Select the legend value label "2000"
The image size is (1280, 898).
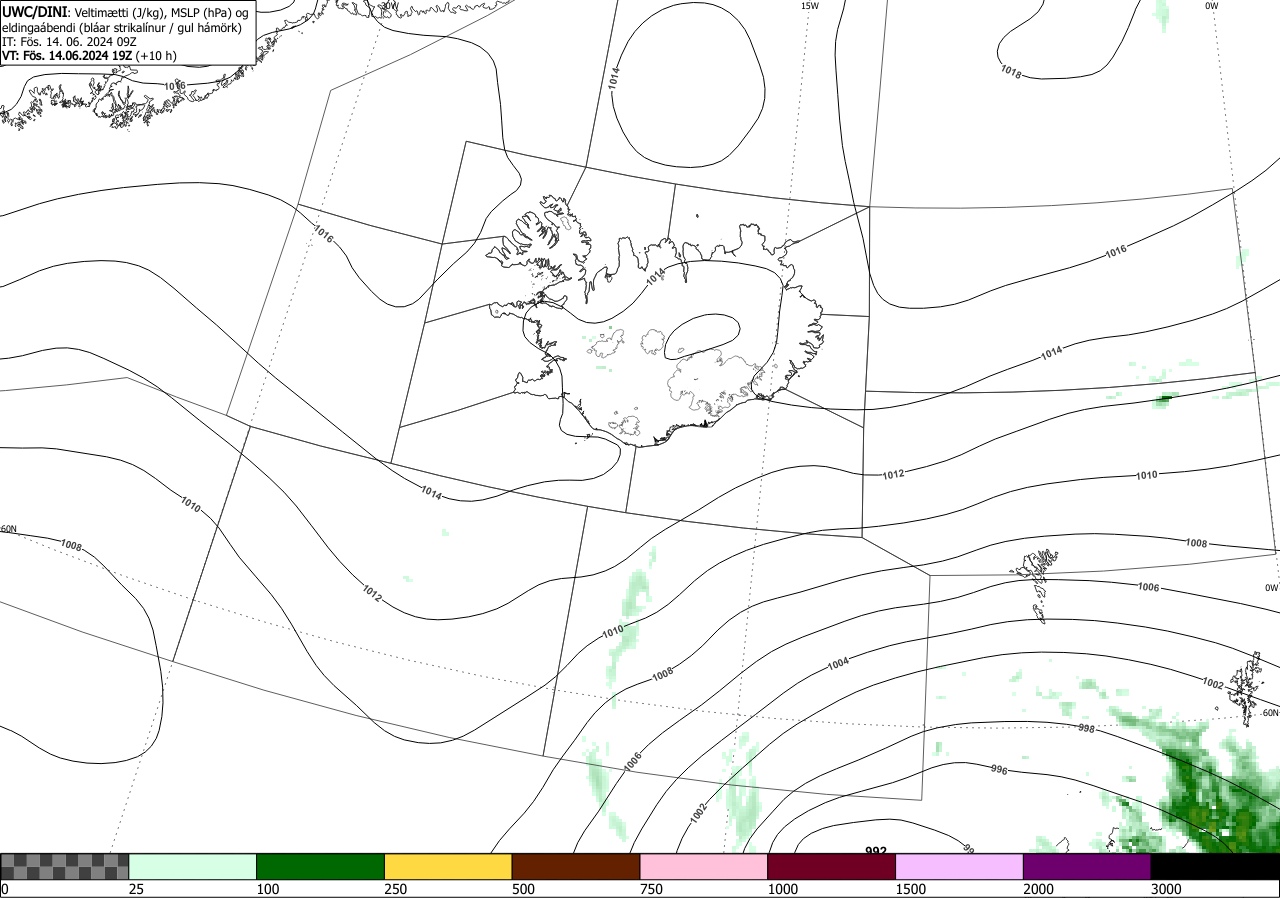click(x=1038, y=889)
